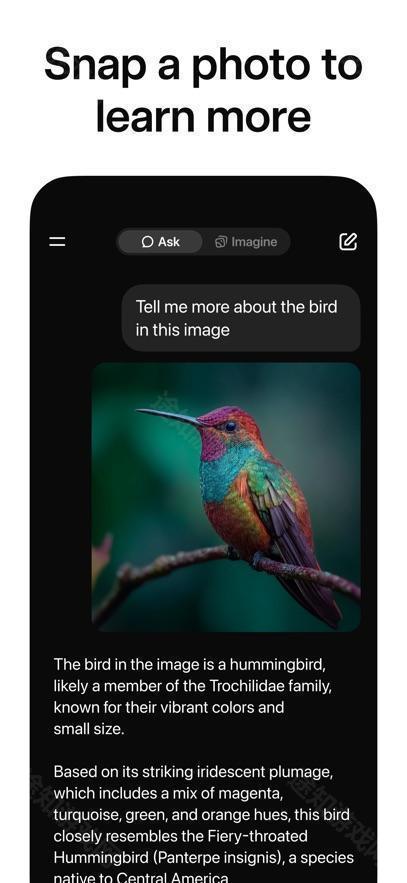This screenshot has width=407, height=883.
Task: Click the hummingbird's long beak in photo
Action: tap(169, 417)
